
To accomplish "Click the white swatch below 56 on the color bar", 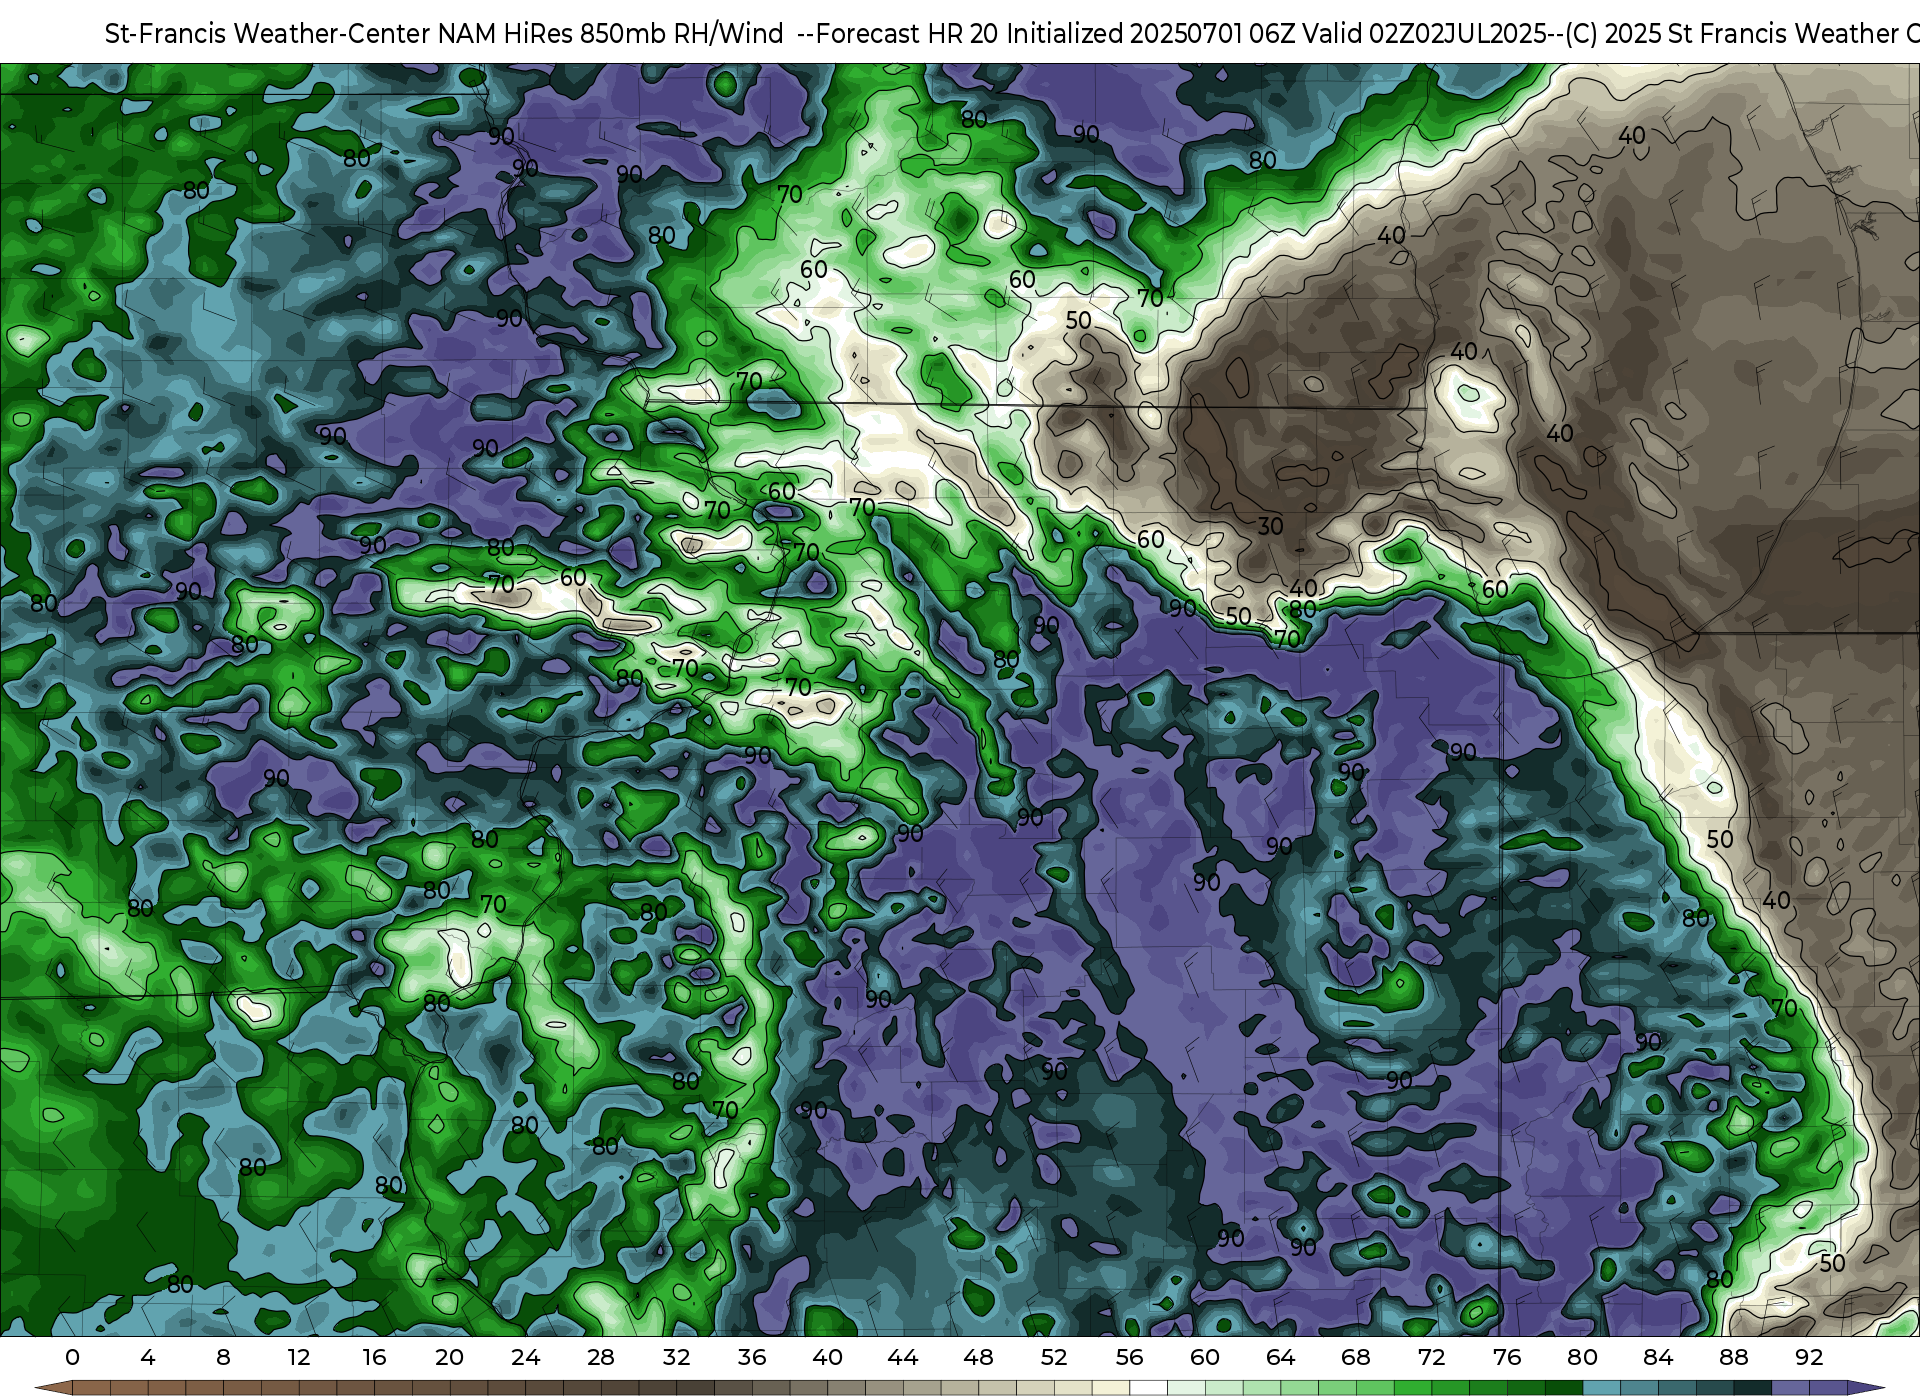I will 1148,1389.
